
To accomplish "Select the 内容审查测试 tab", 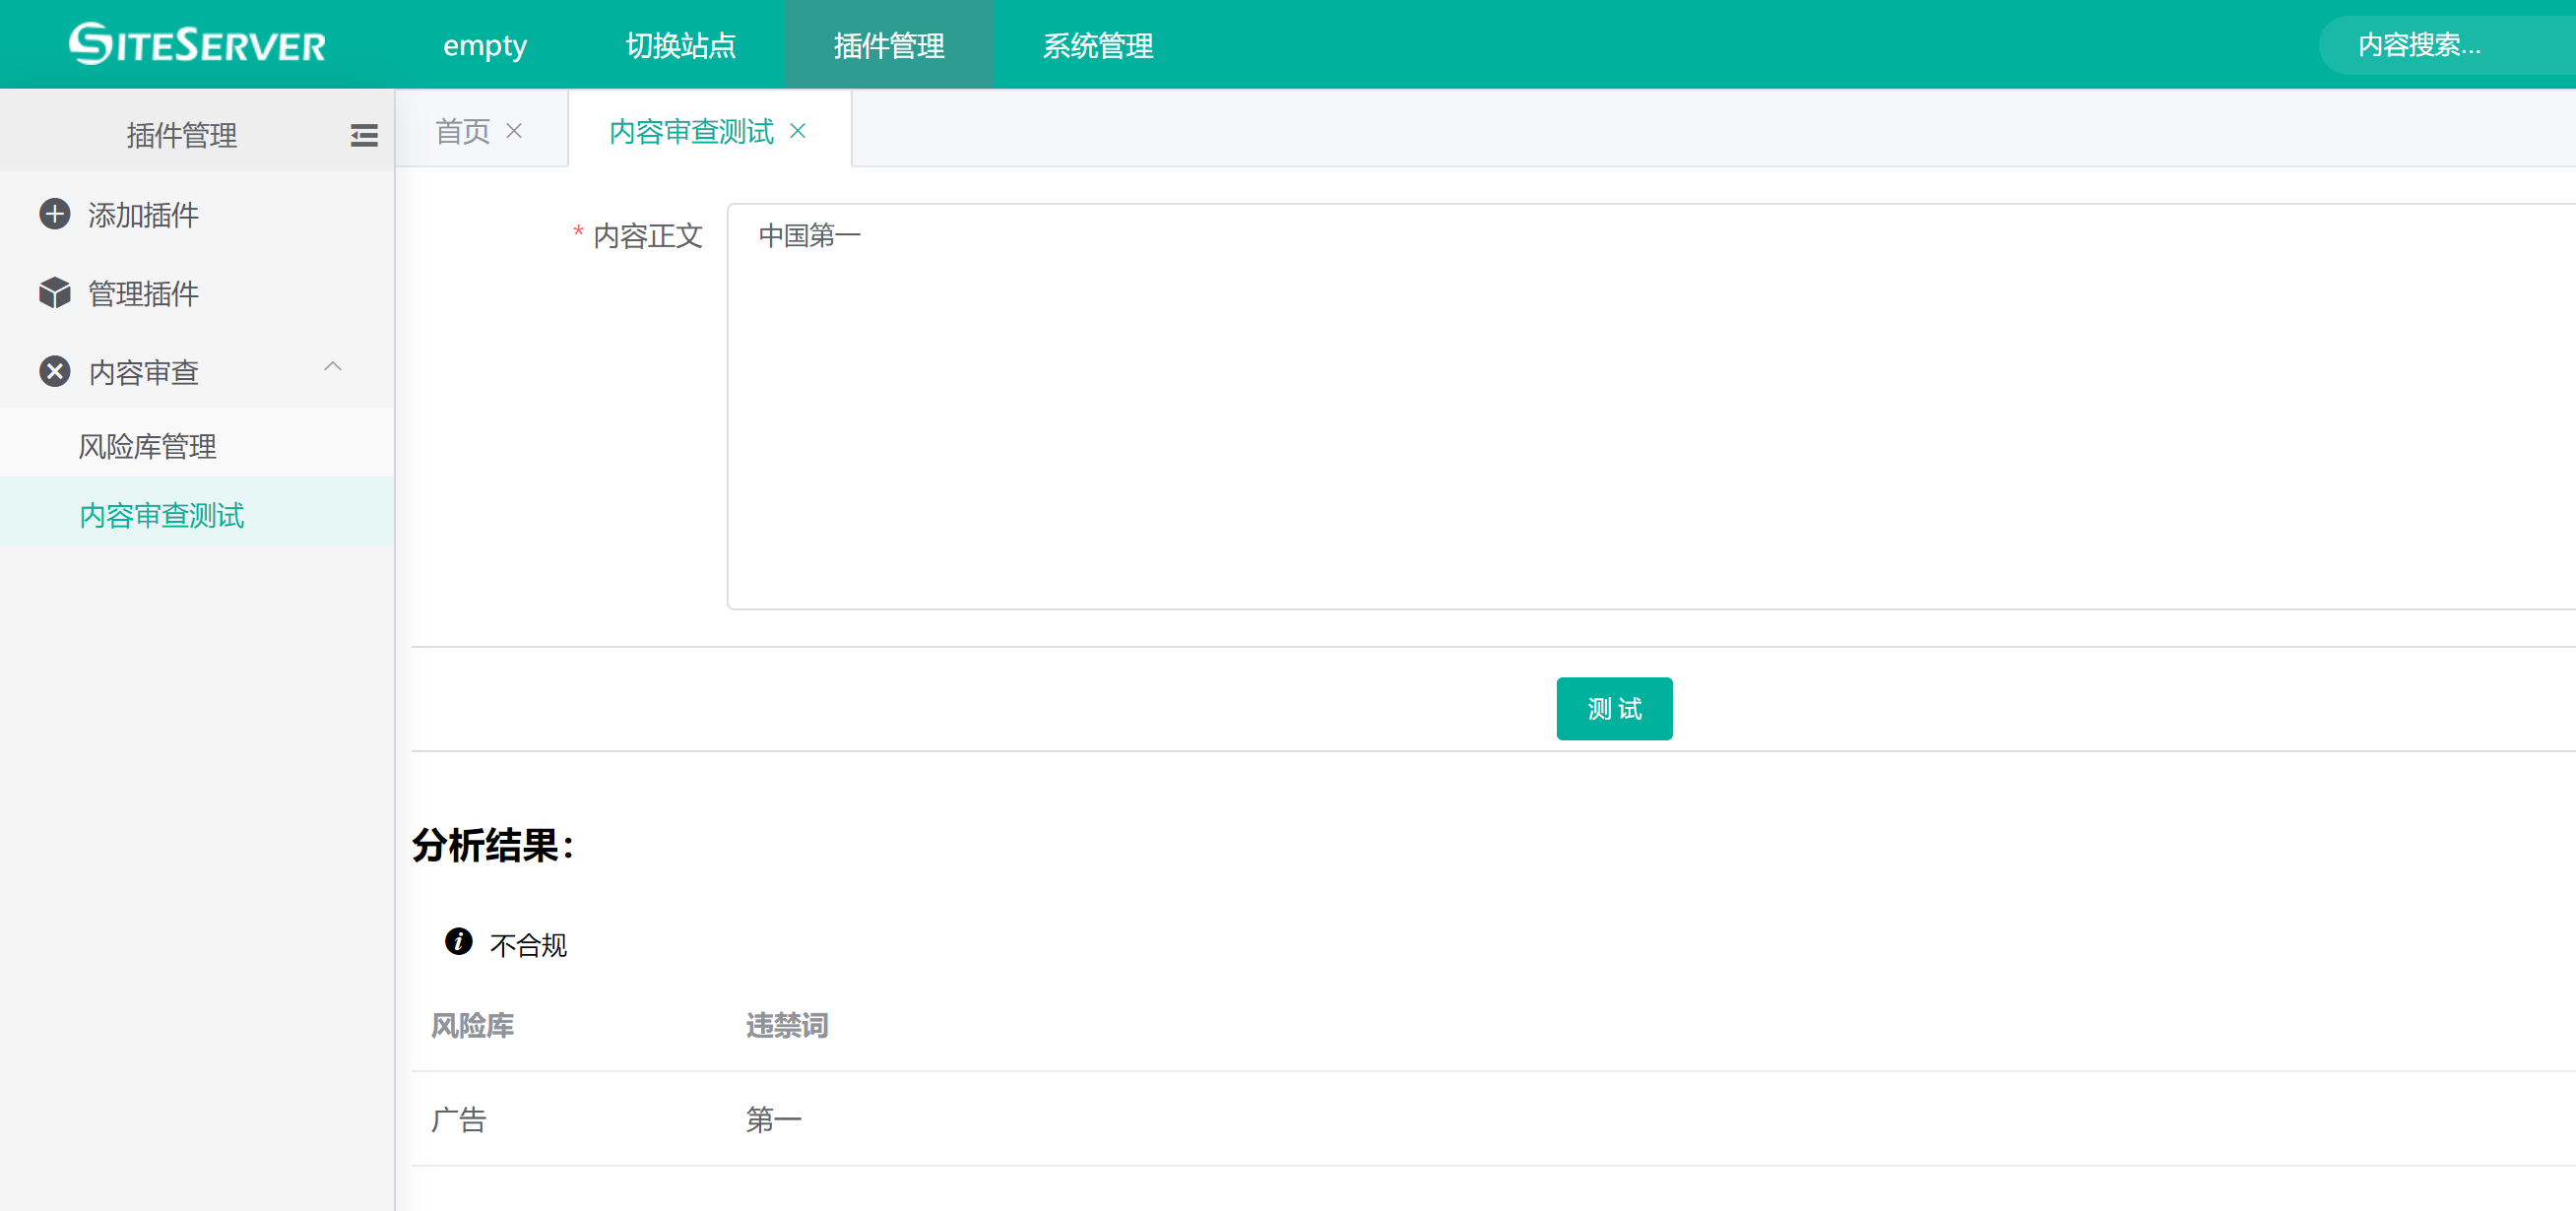I will point(691,131).
